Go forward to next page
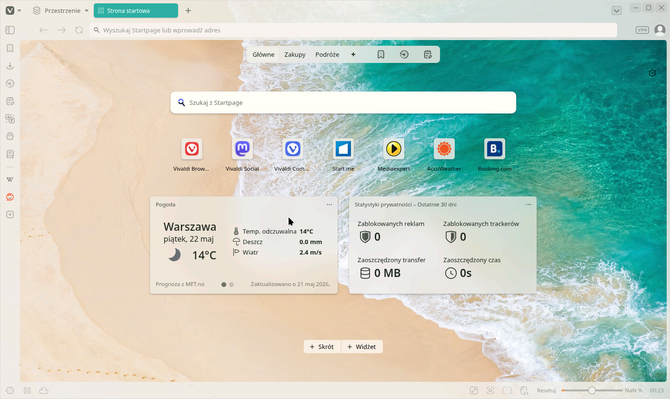The width and height of the screenshot is (670, 399). [x=62, y=30]
